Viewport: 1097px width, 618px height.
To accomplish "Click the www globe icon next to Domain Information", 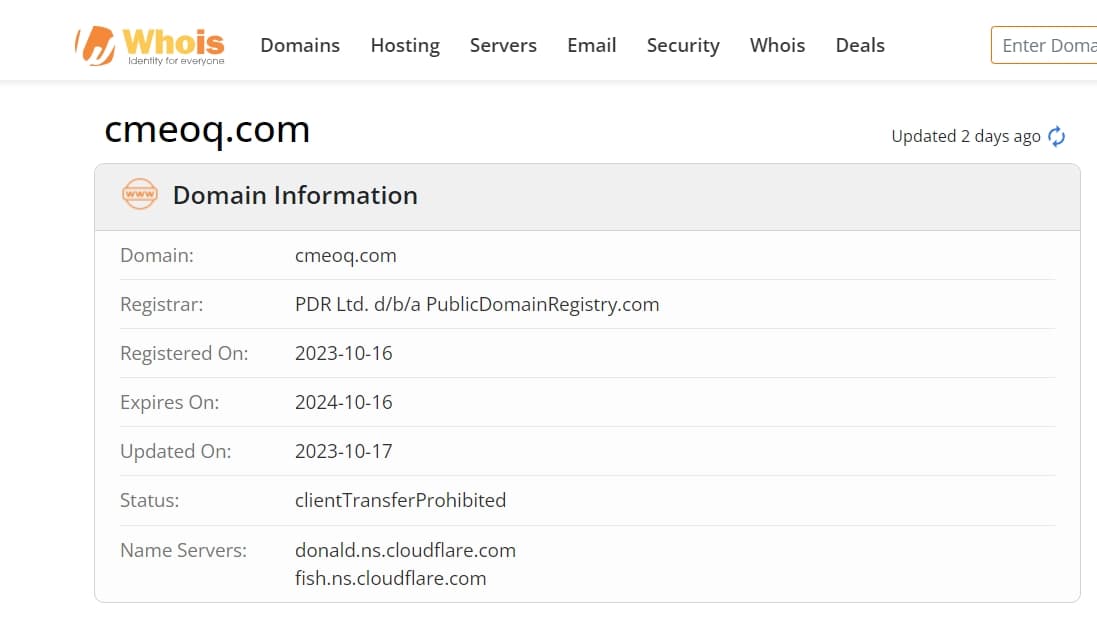I will (x=140, y=195).
